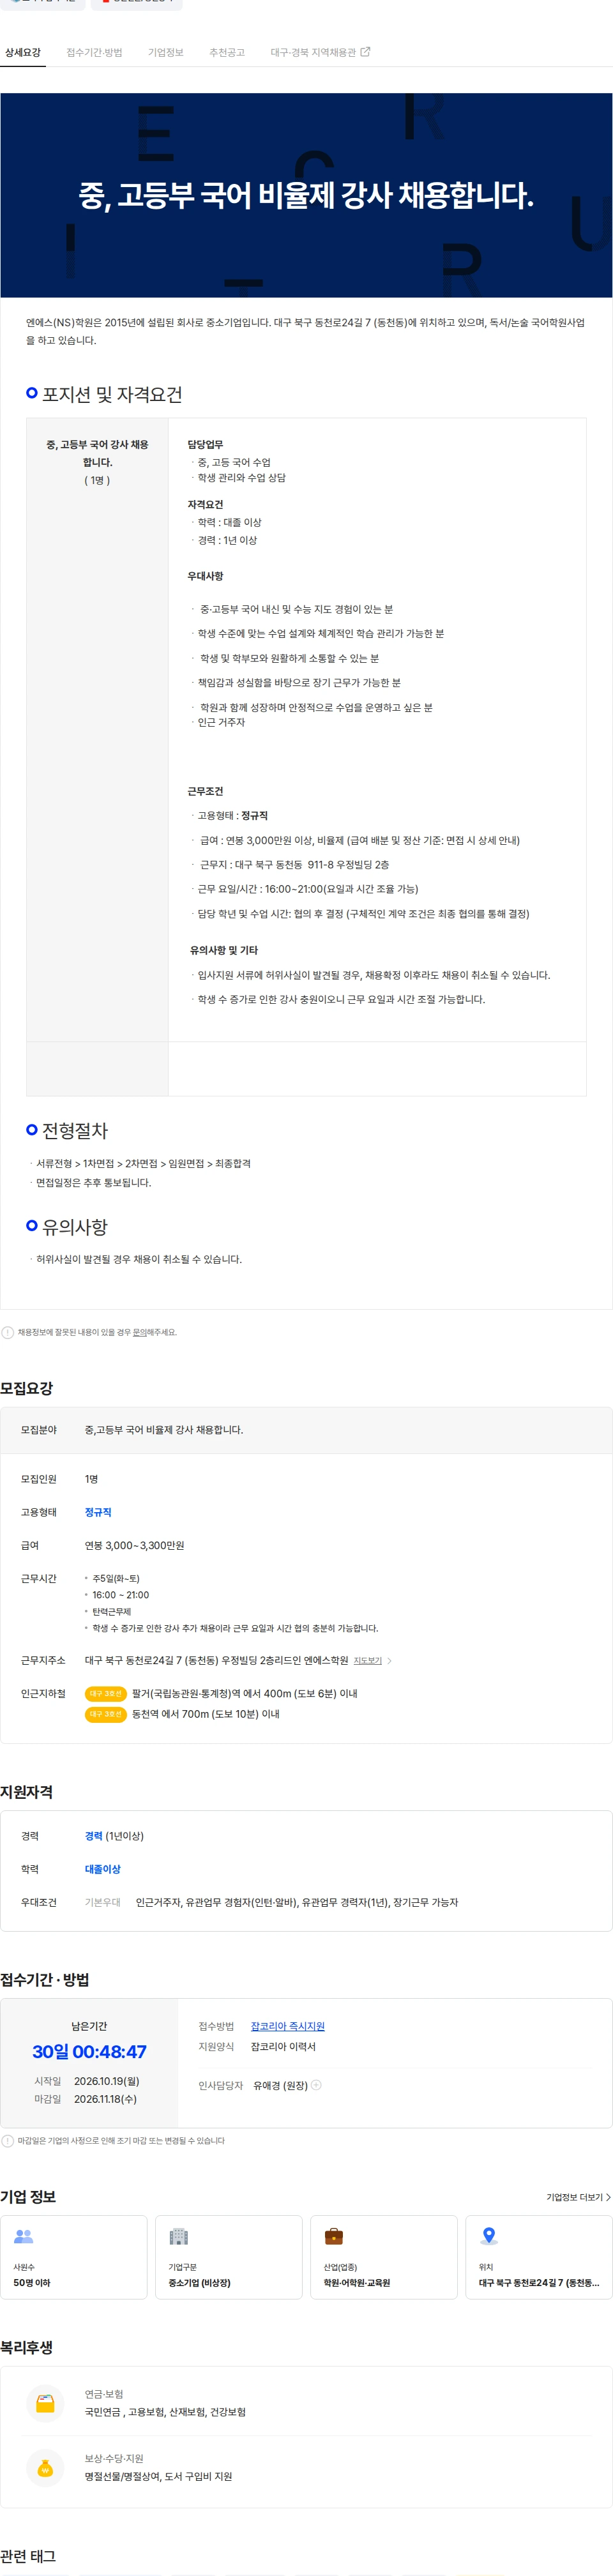Click the 대구 3호선 badge for 동천역
This screenshot has height=2576, width=613.
(x=105, y=1714)
